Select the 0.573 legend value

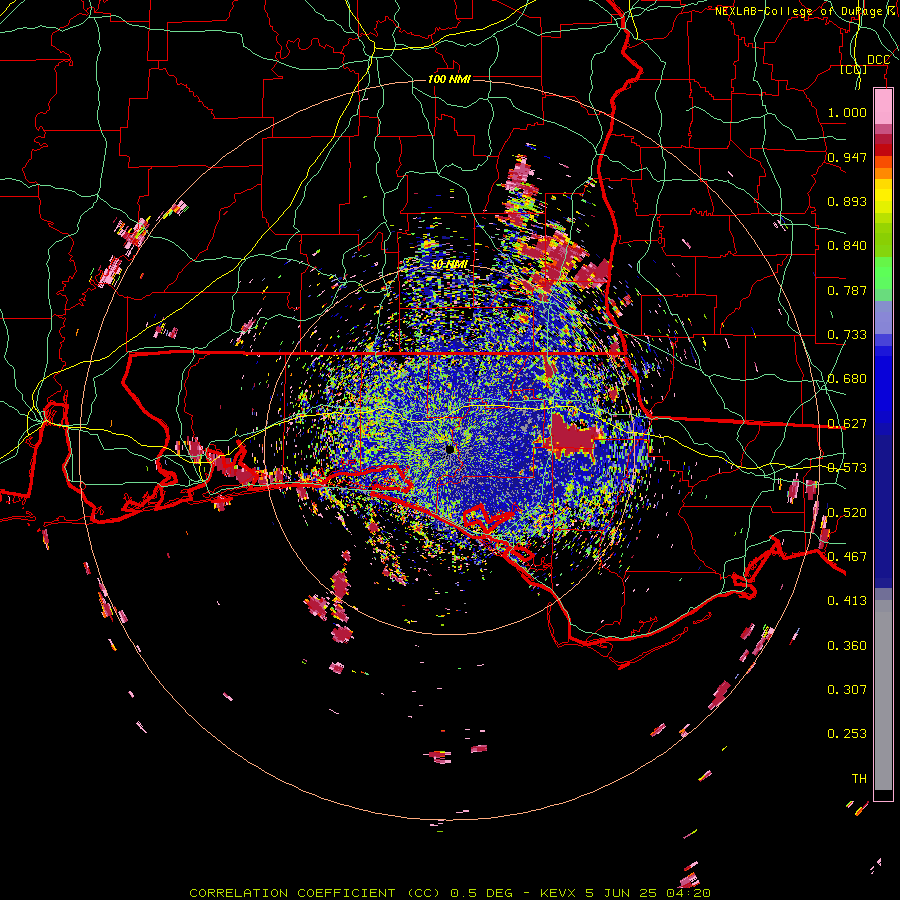coord(847,468)
